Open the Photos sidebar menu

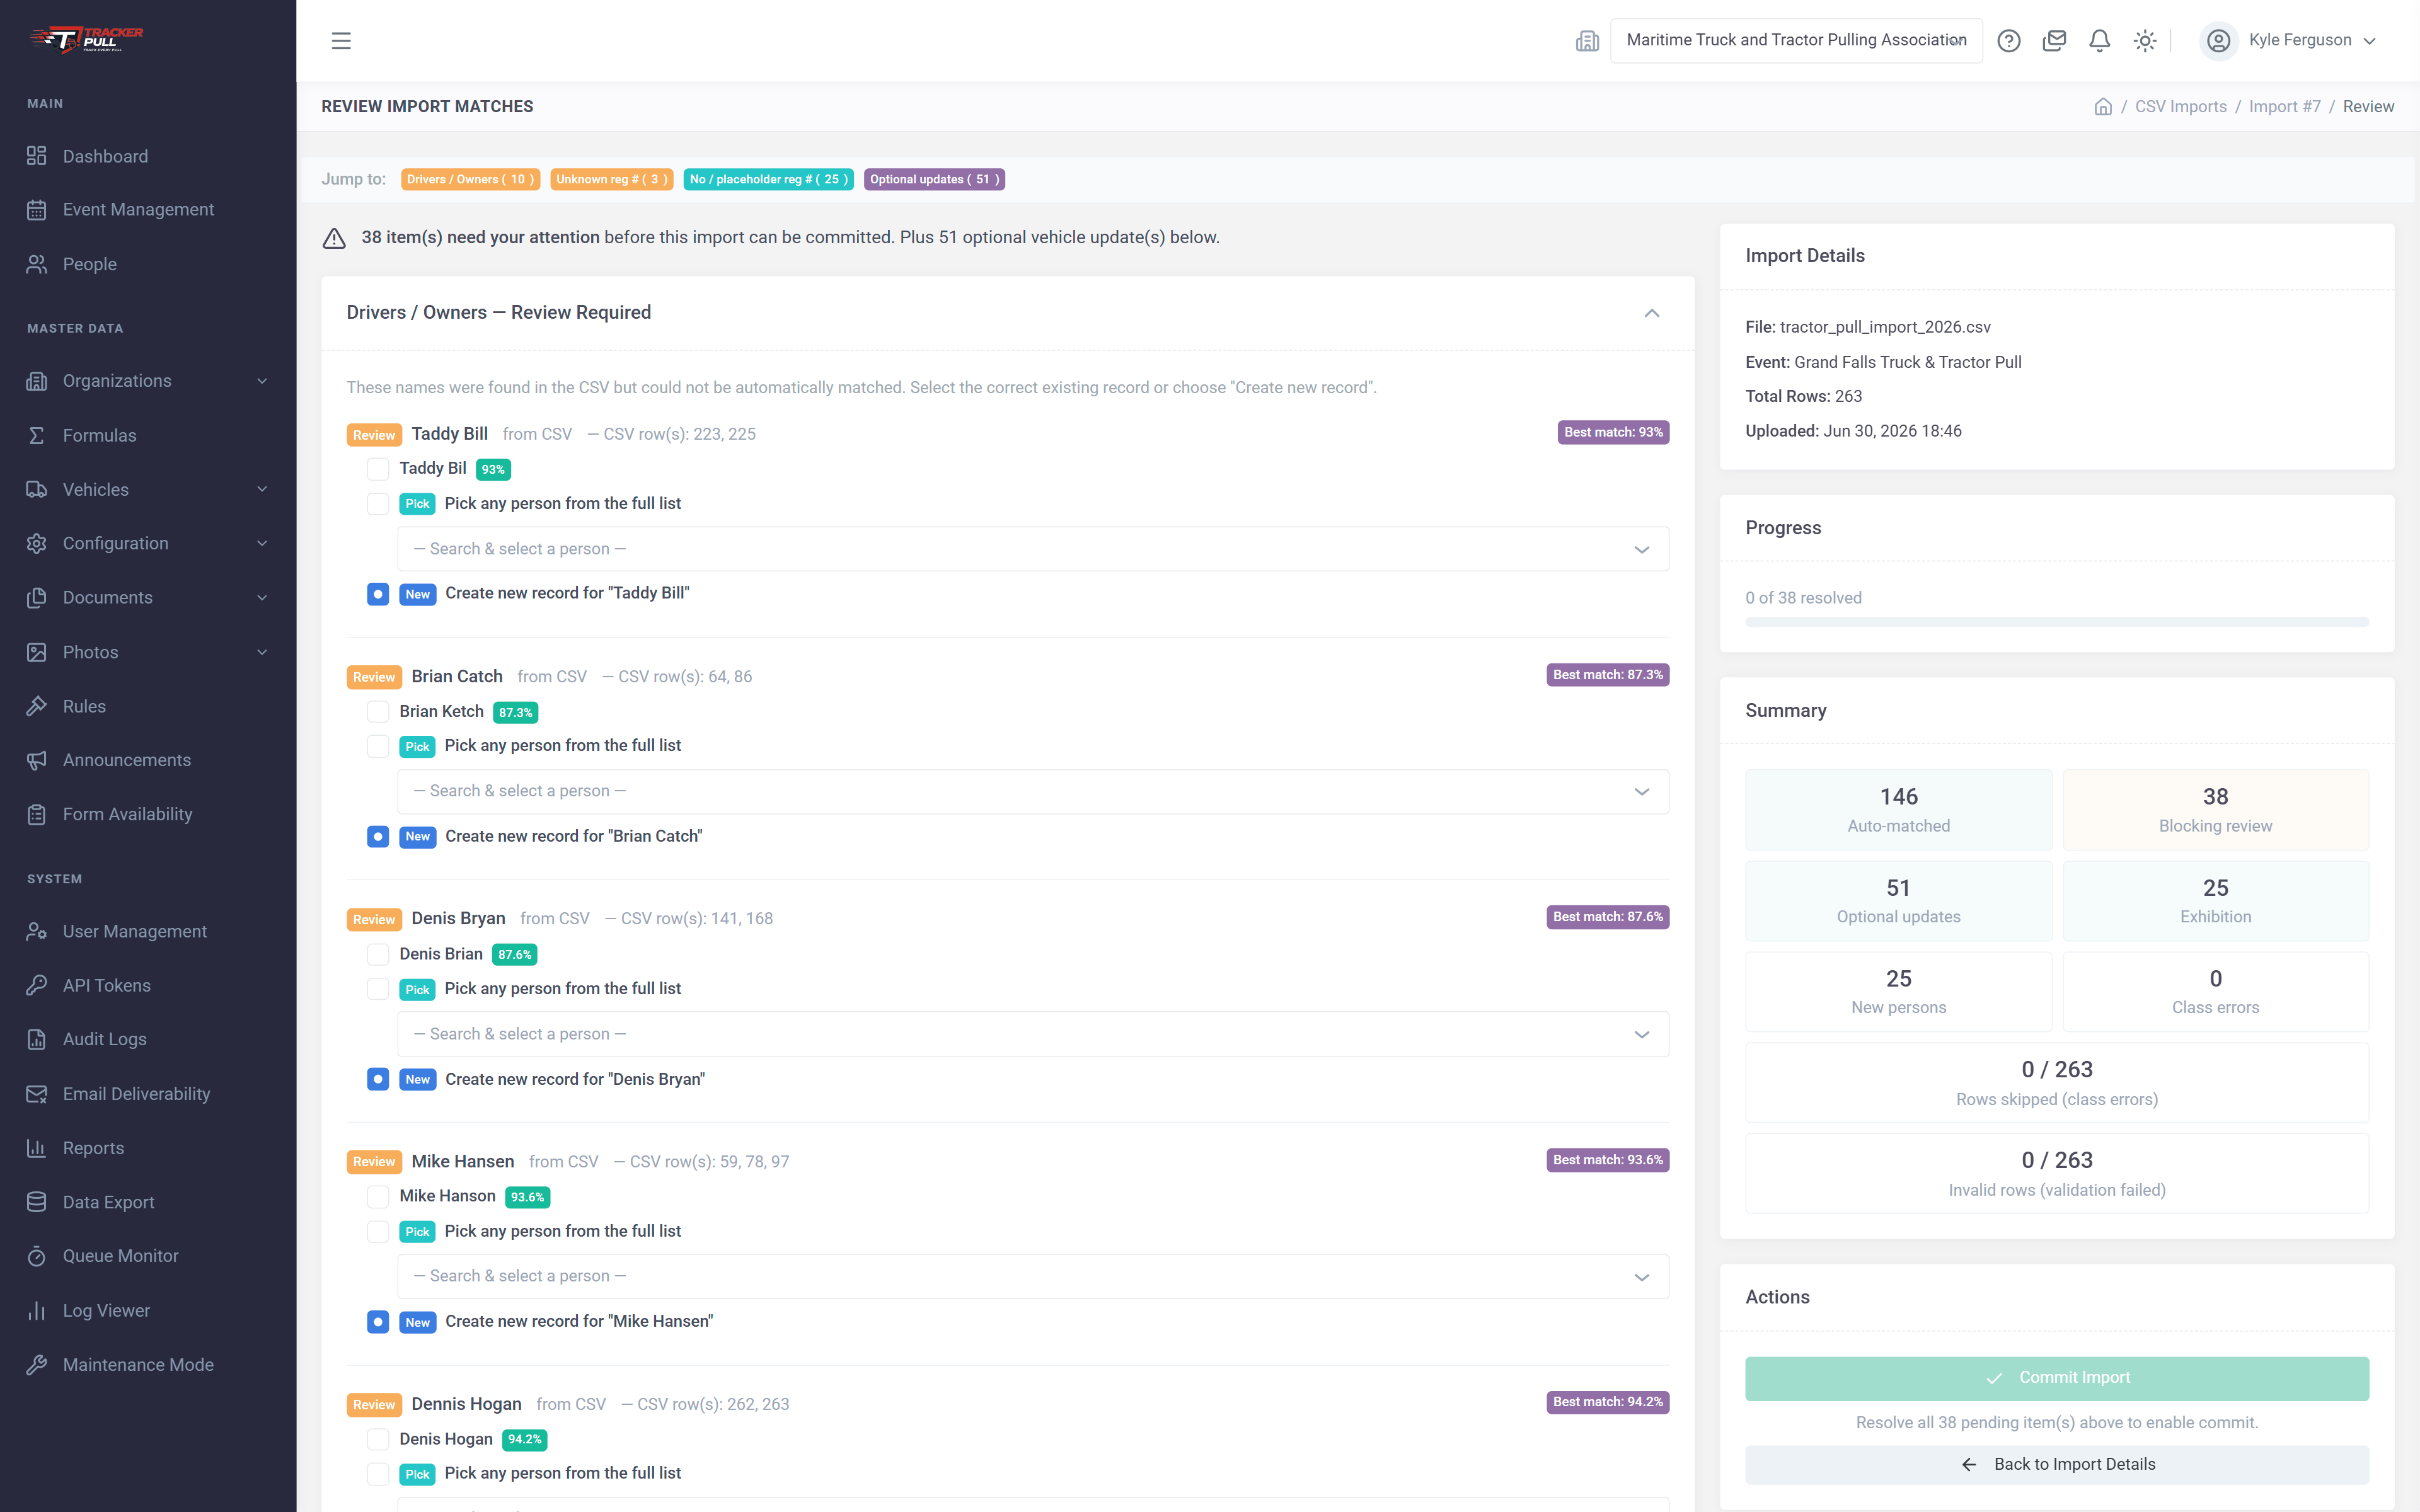148,652
